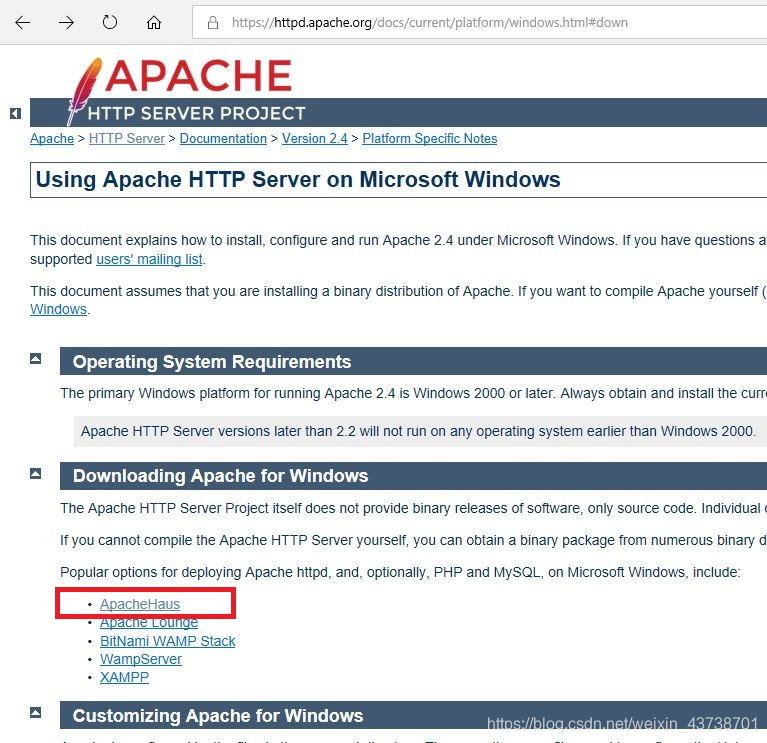Image resolution: width=767 pixels, height=743 pixels.
Task: Click the 'Popular options for deploying' paragraph
Action: click(400, 572)
